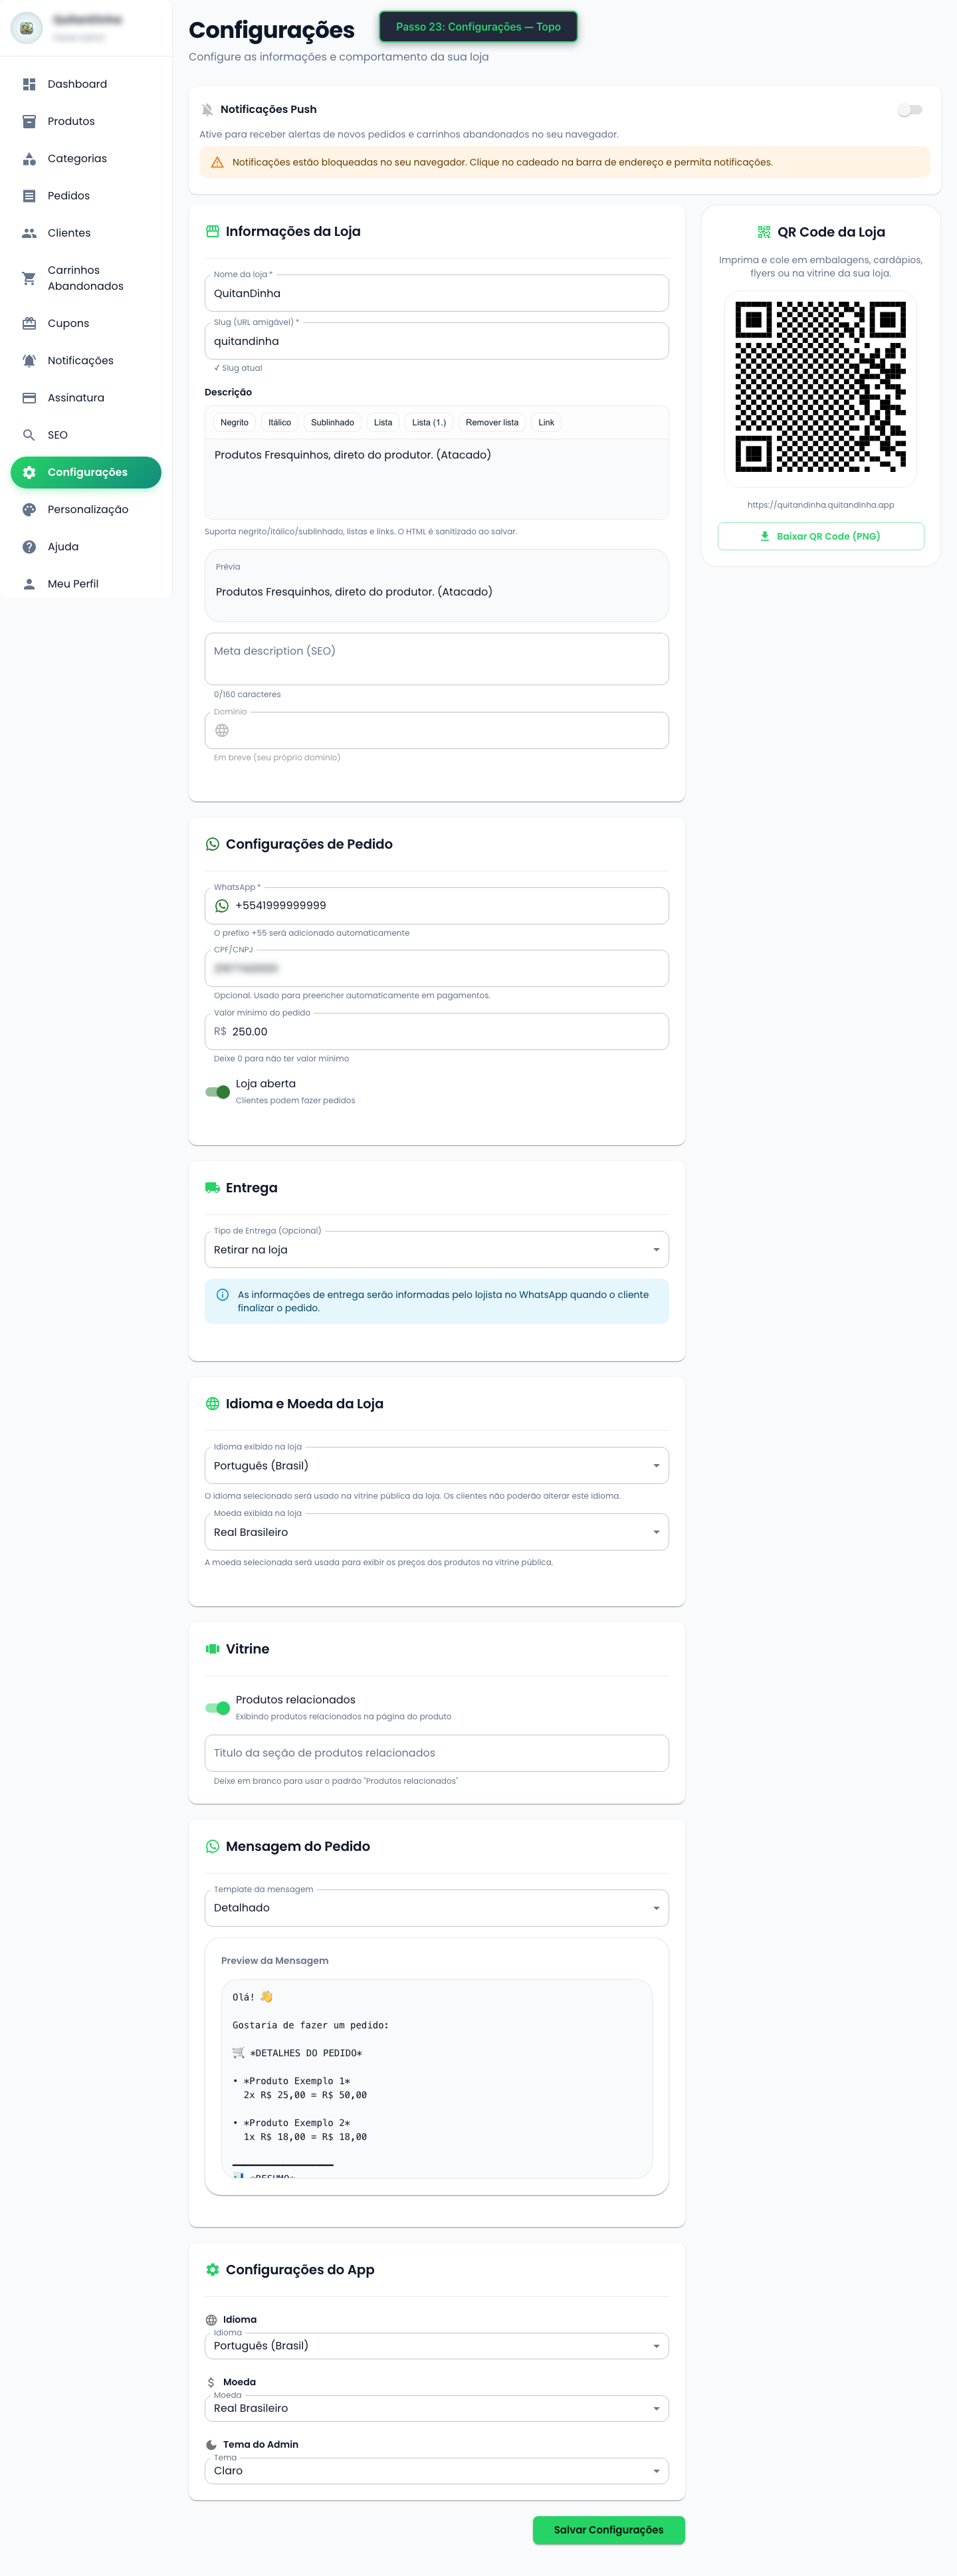The image size is (957, 2576).
Task: Click the Cupons sidebar icon
Action: (x=28, y=322)
